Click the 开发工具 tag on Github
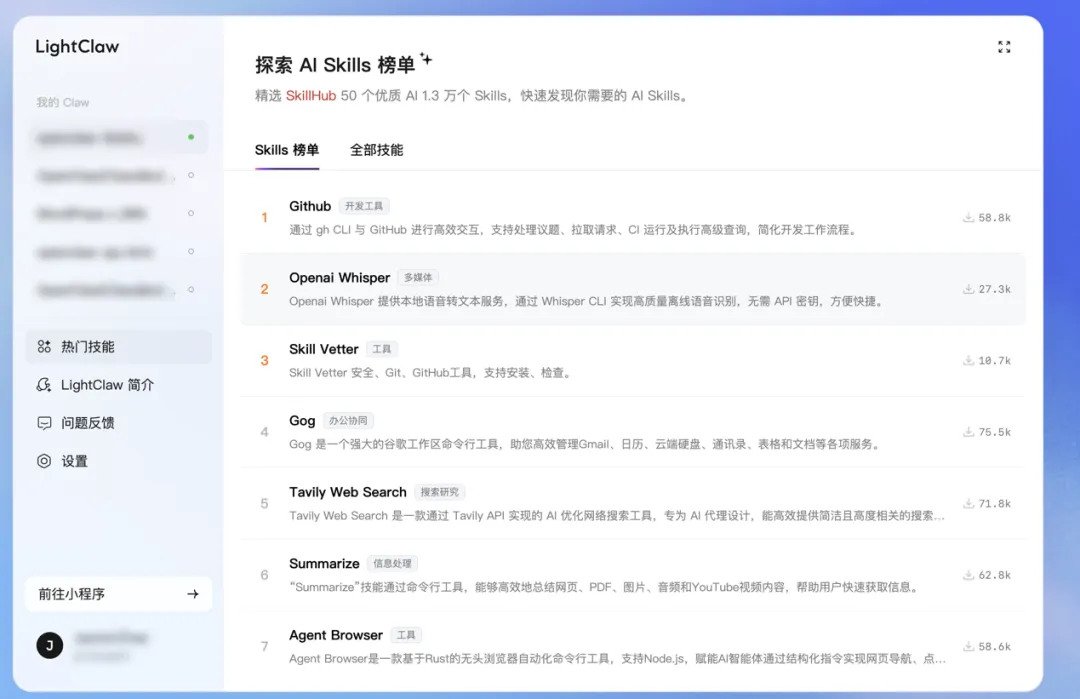Image resolution: width=1080 pixels, height=699 pixels. [364, 206]
